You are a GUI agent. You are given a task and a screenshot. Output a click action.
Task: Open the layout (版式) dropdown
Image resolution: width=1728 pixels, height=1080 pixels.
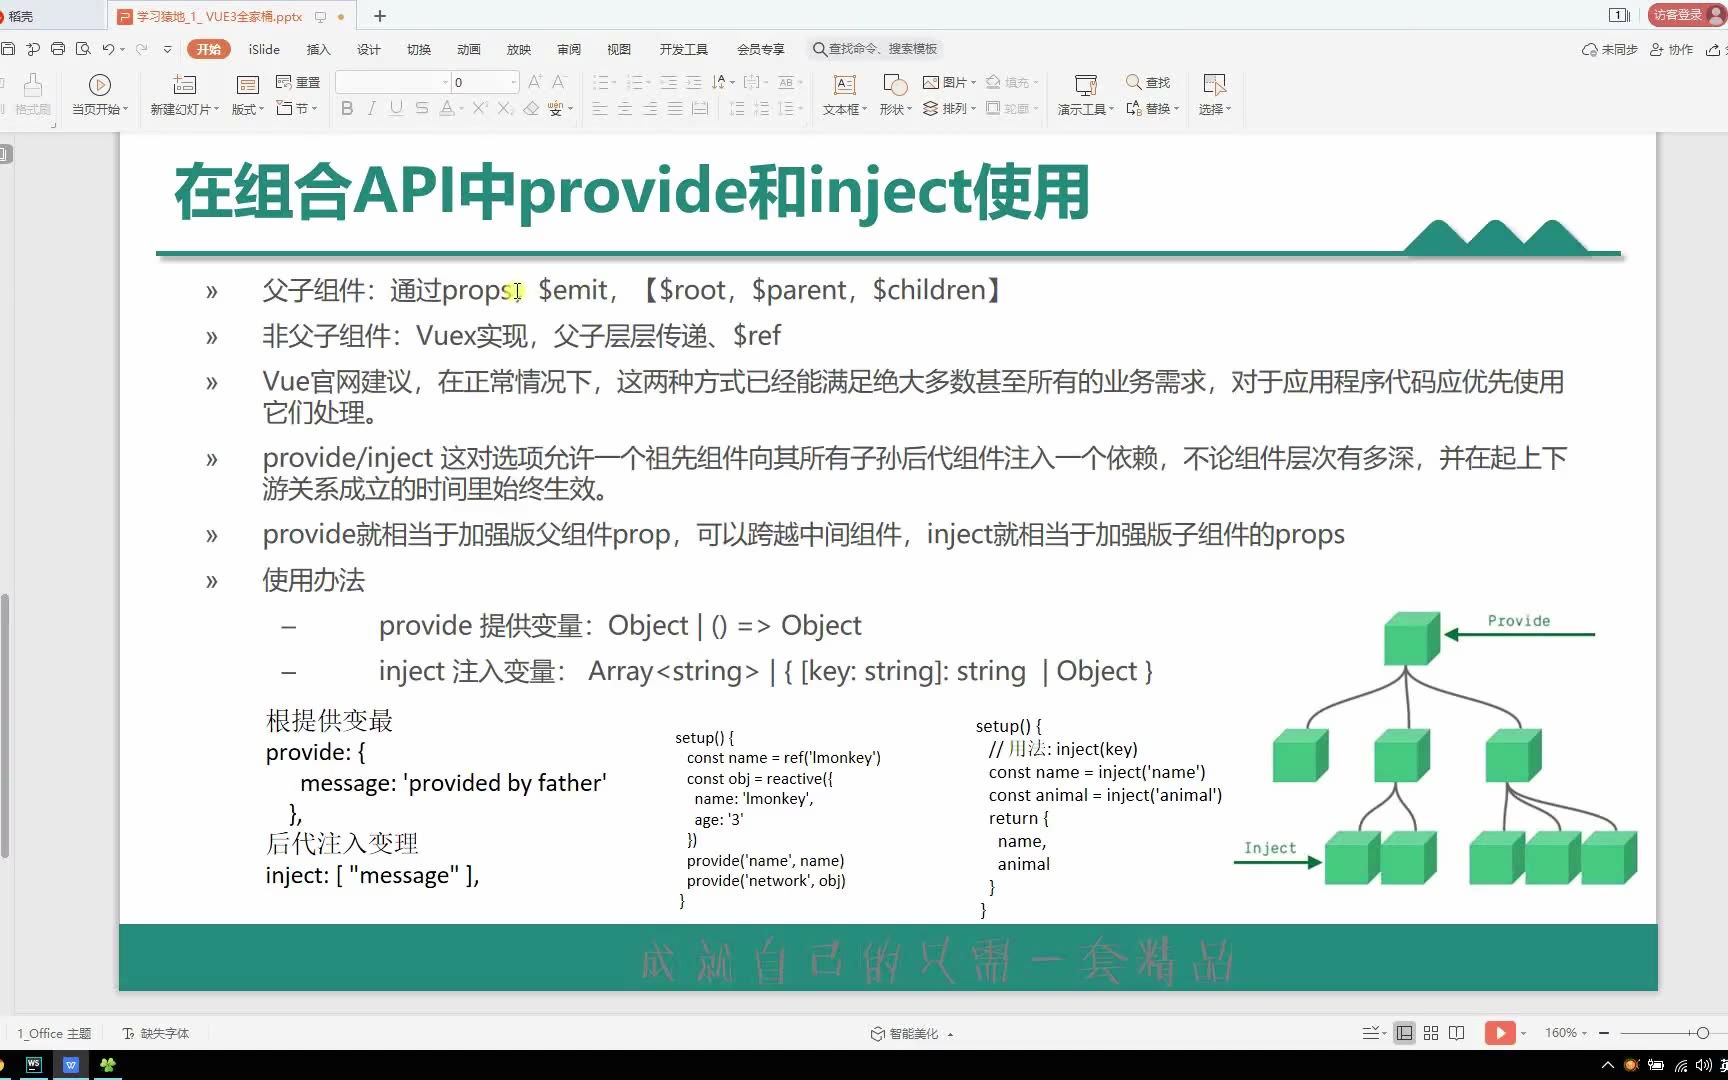click(x=247, y=109)
